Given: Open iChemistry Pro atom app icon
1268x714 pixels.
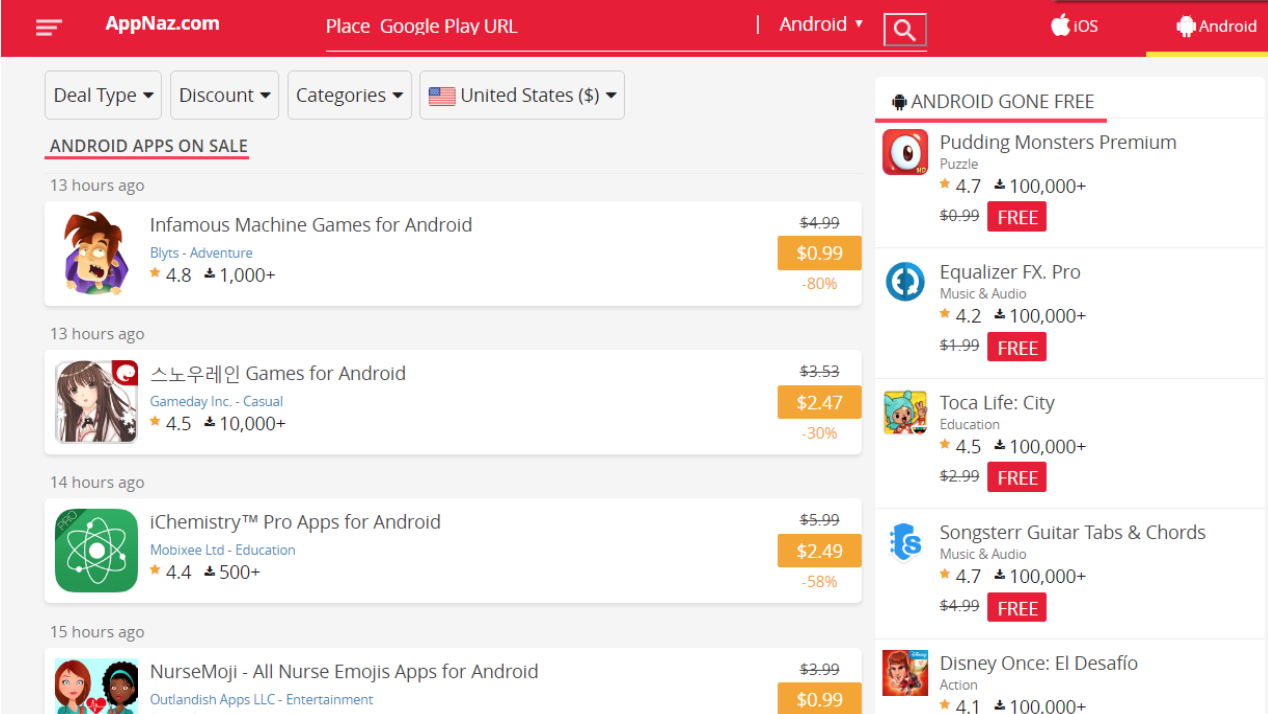Looking at the screenshot, I should pos(96,550).
